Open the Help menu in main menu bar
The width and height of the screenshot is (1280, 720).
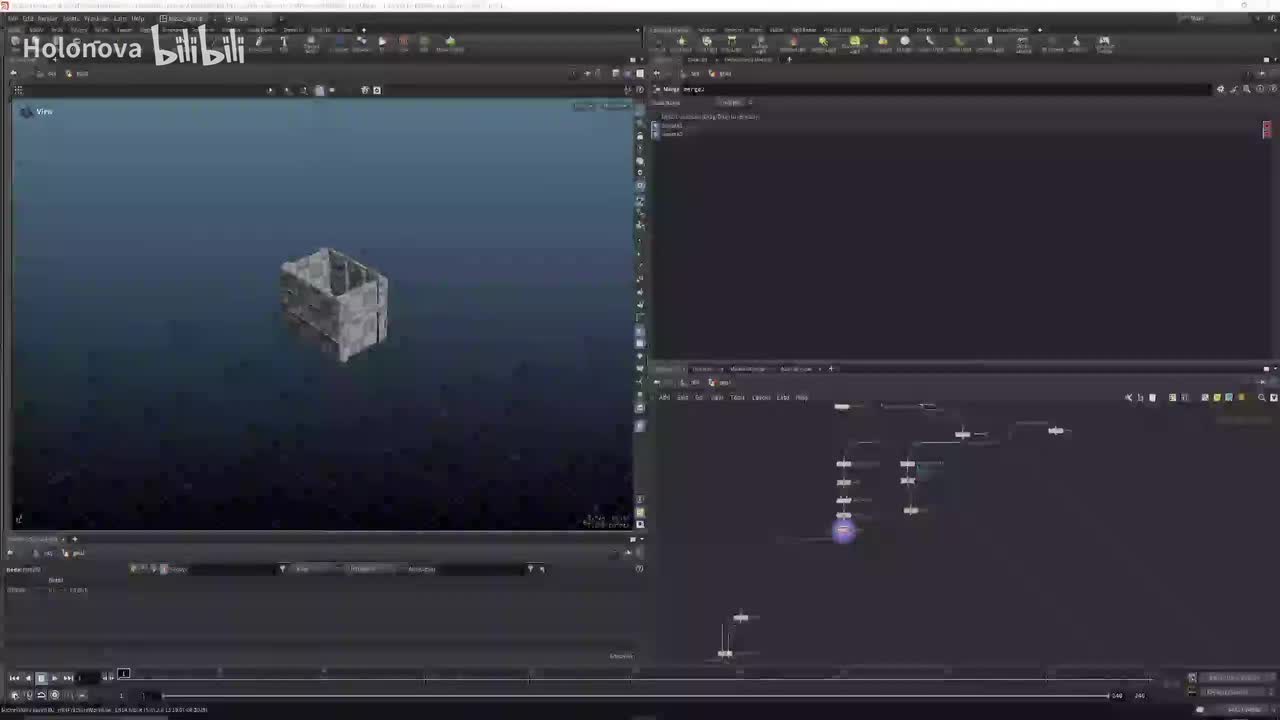coord(138,18)
